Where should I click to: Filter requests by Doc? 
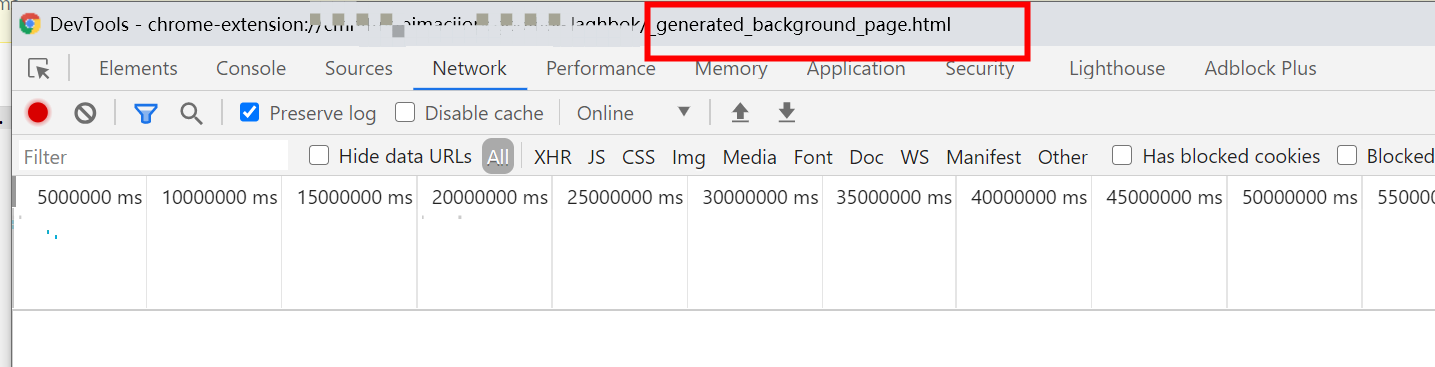click(x=867, y=157)
